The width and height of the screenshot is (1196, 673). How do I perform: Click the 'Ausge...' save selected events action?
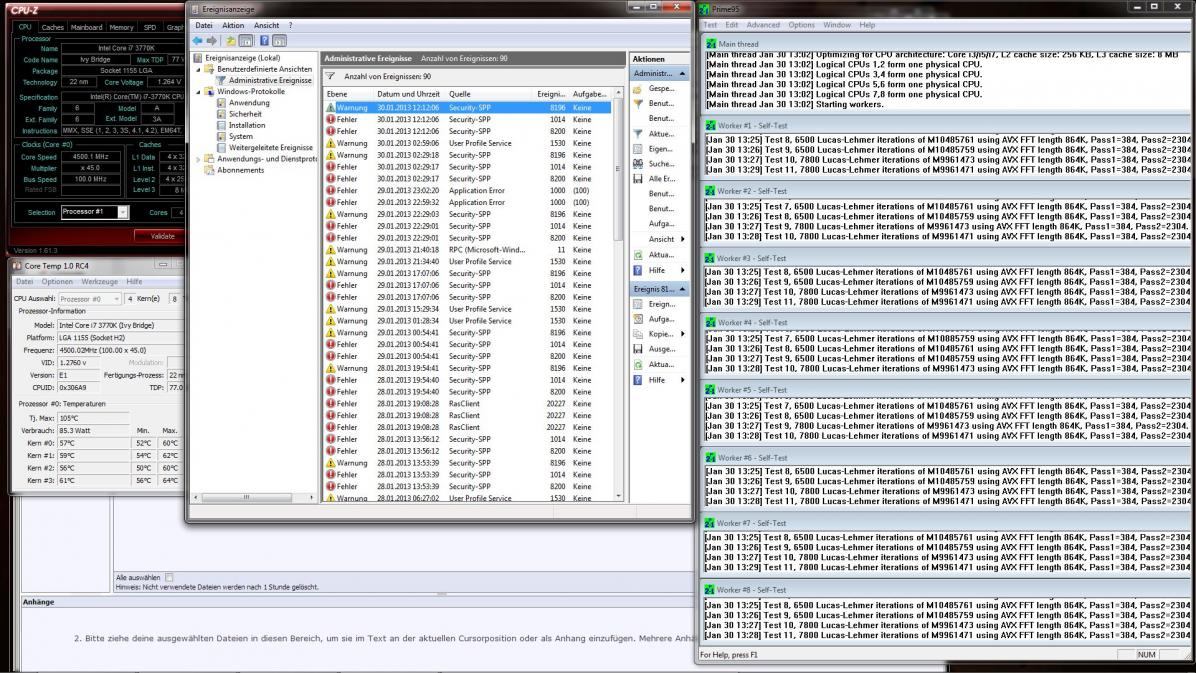[x=661, y=349]
